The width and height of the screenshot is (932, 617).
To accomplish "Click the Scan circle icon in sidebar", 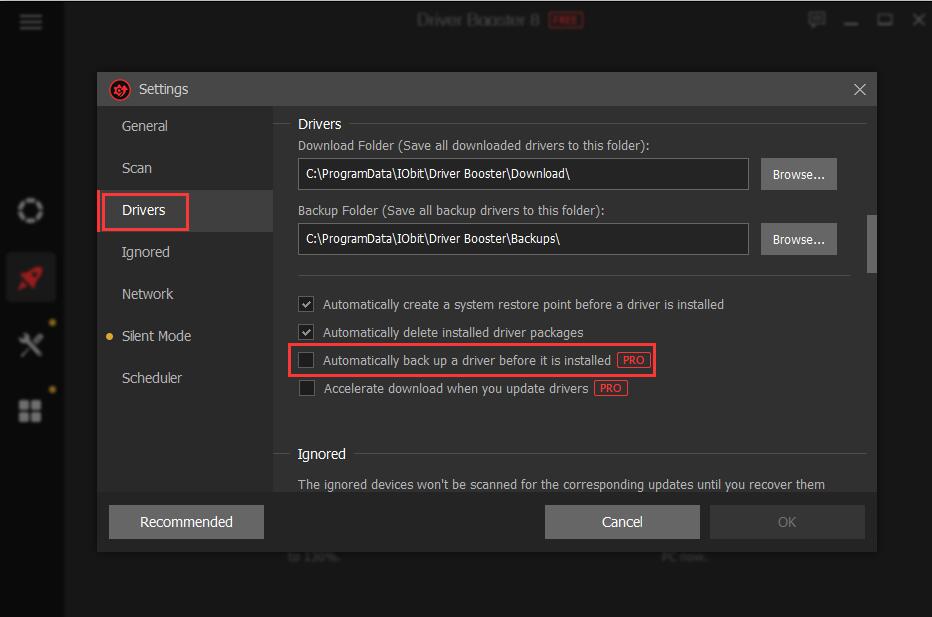I will 30,210.
